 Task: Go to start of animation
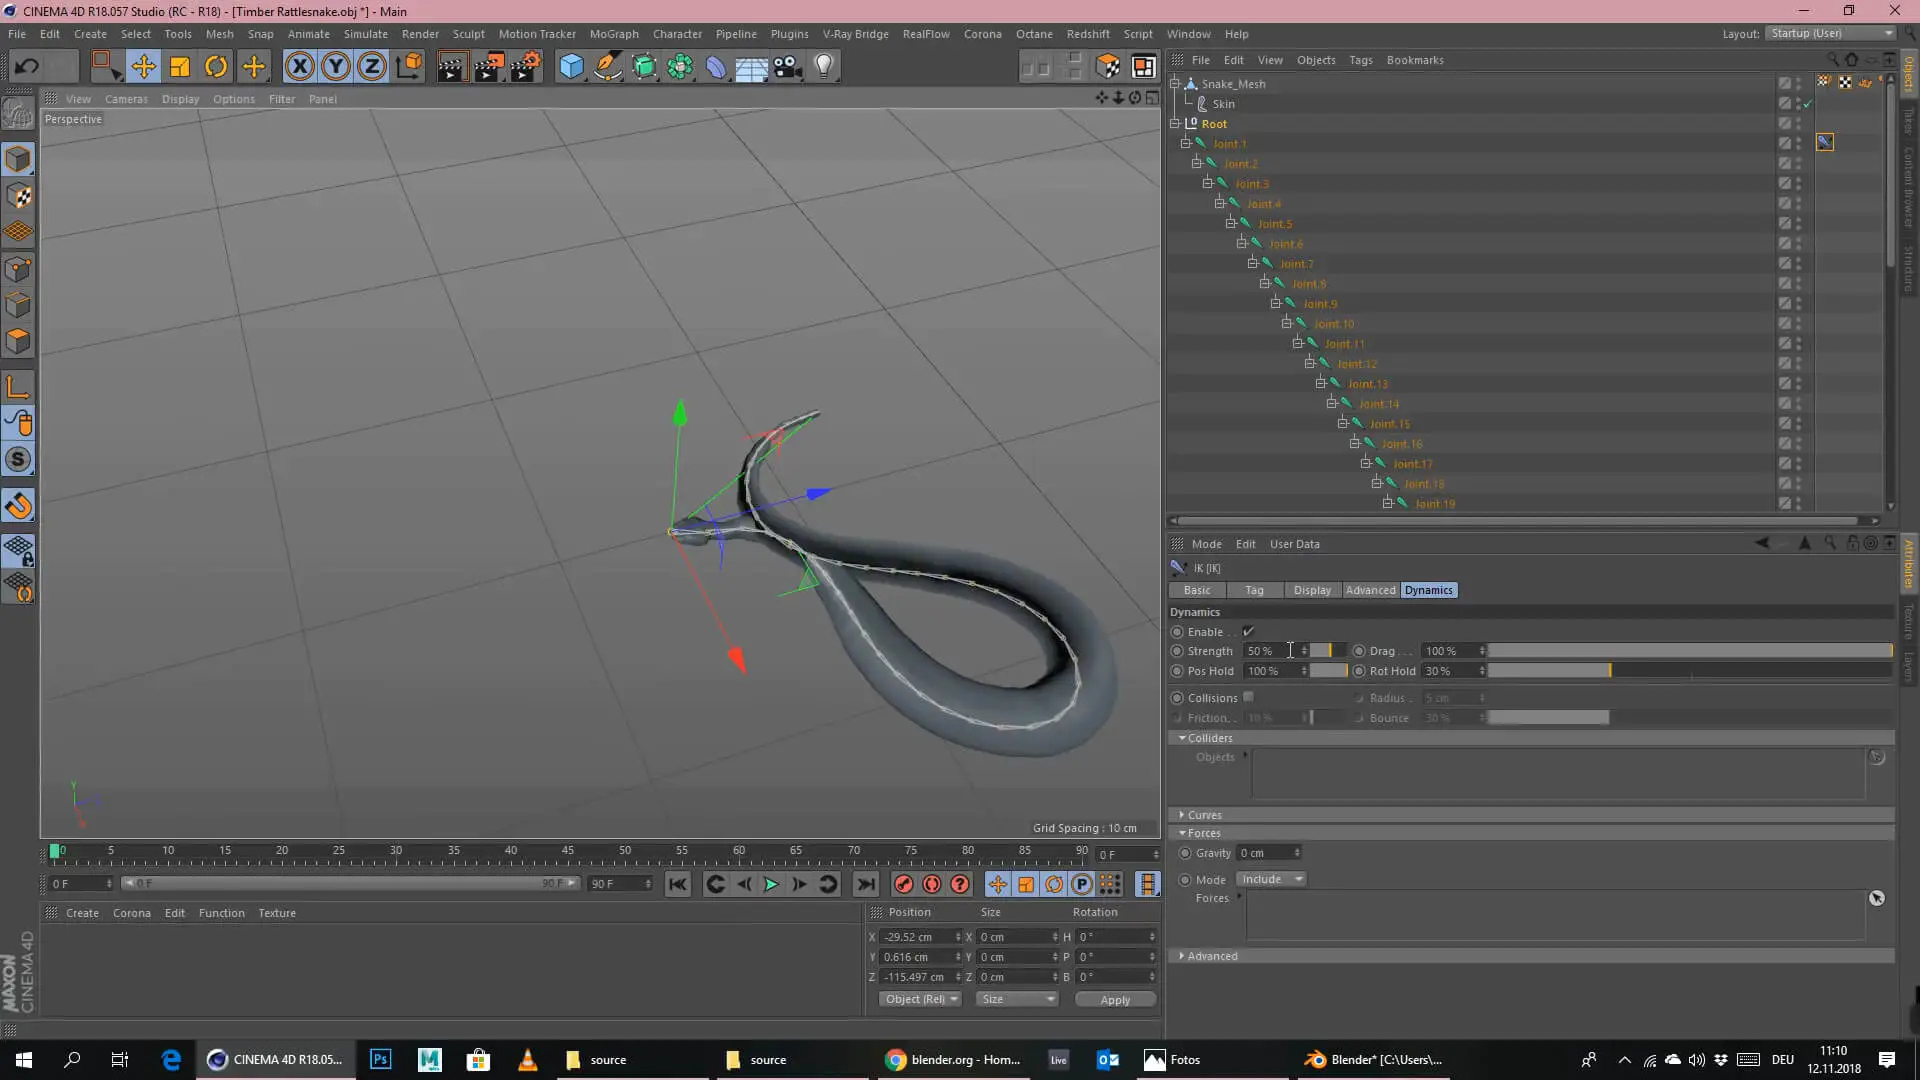pyautogui.click(x=678, y=884)
